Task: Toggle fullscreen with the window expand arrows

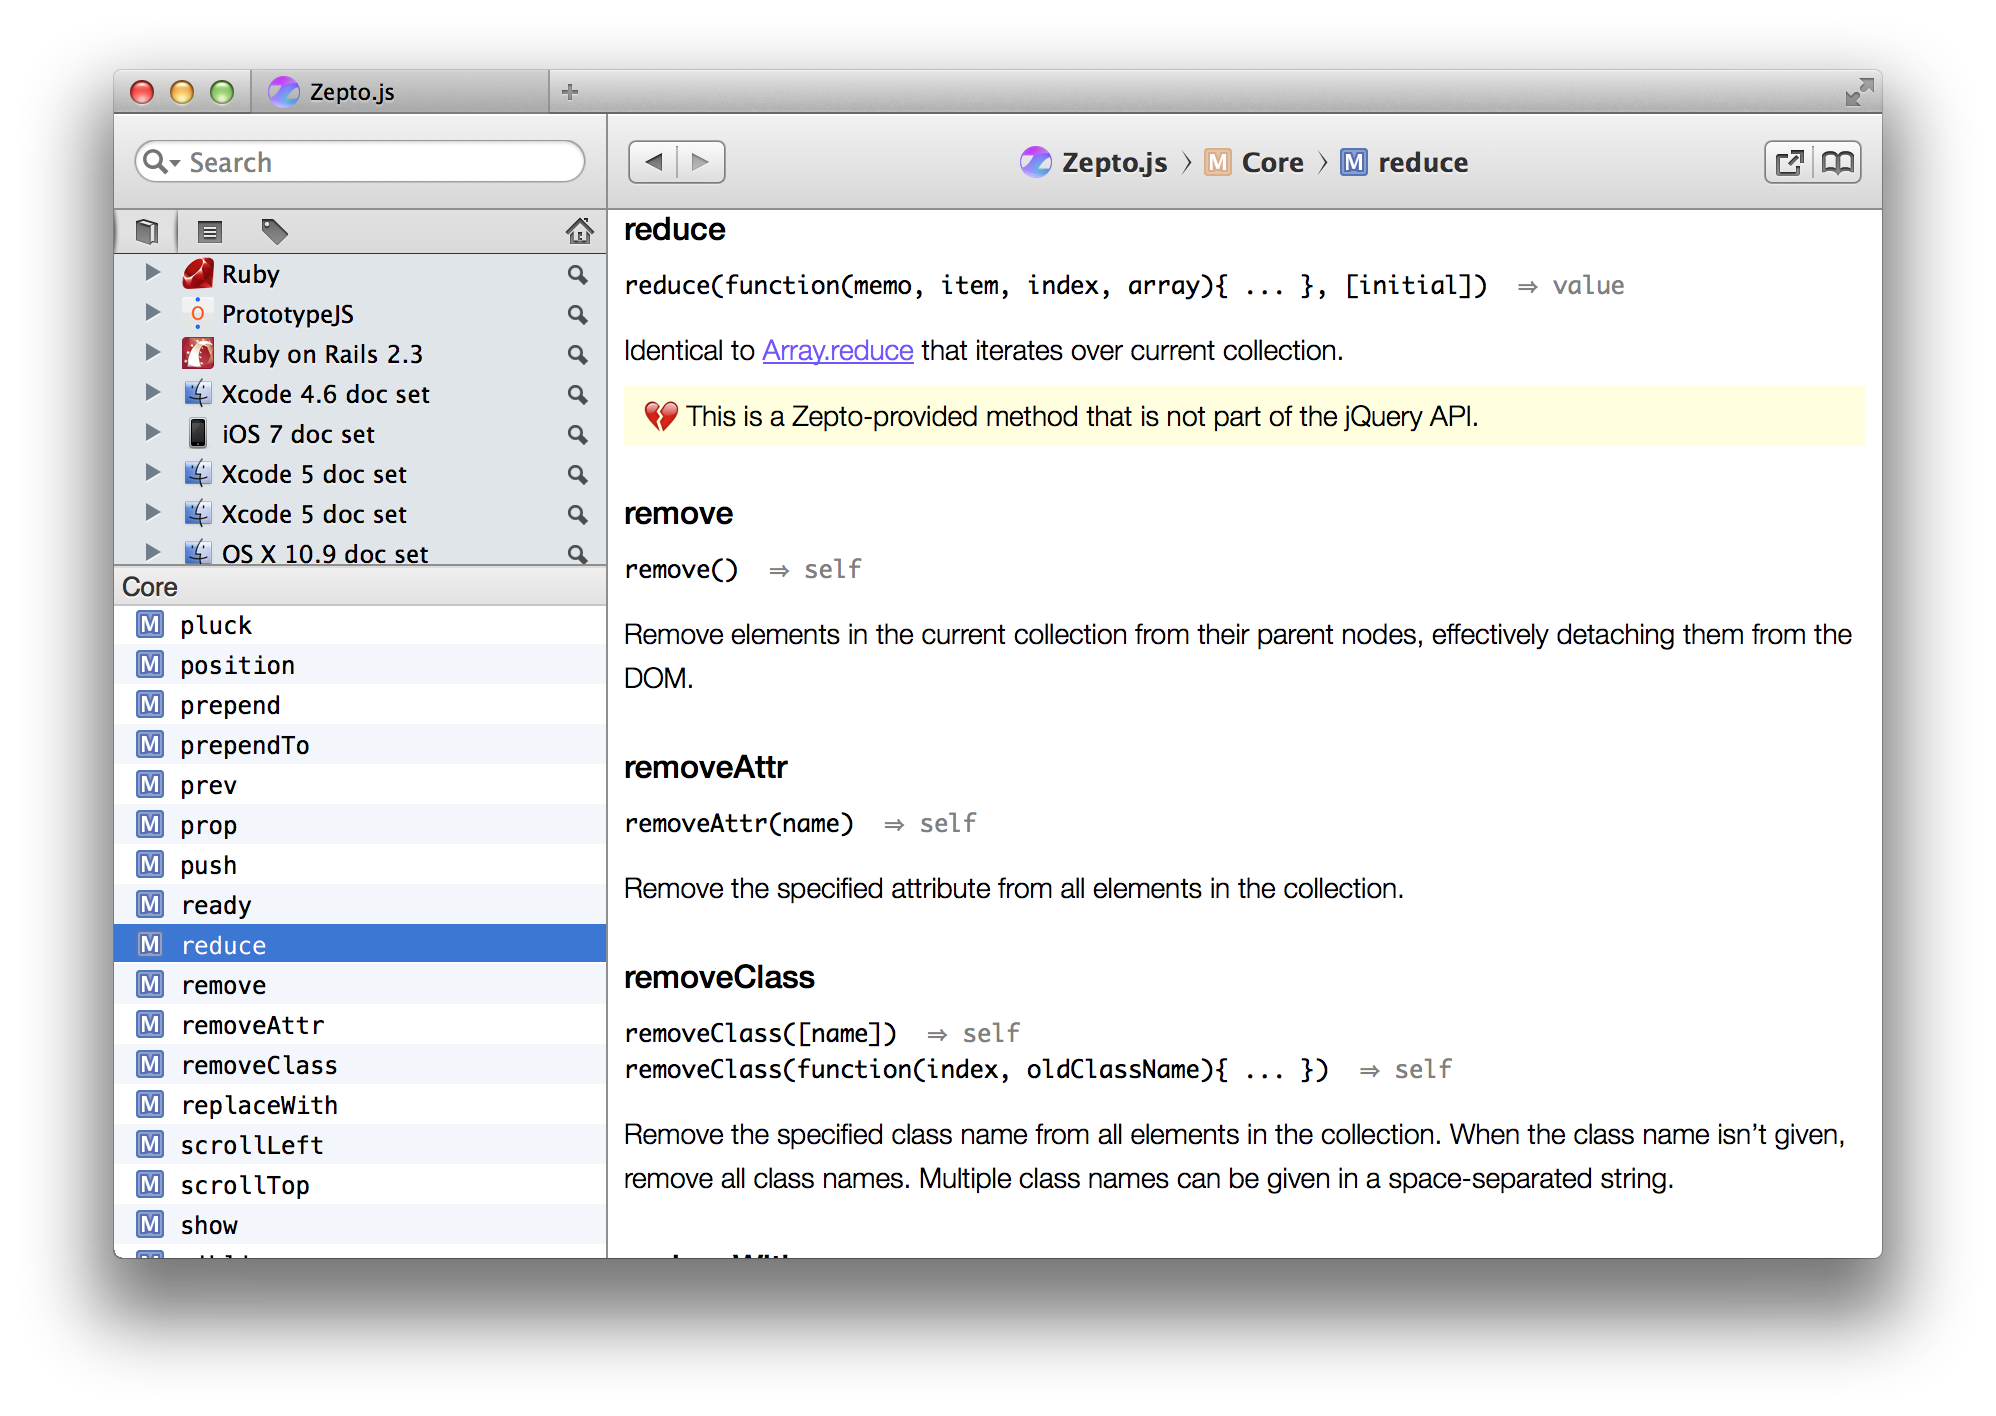Action: tap(1858, 92)
